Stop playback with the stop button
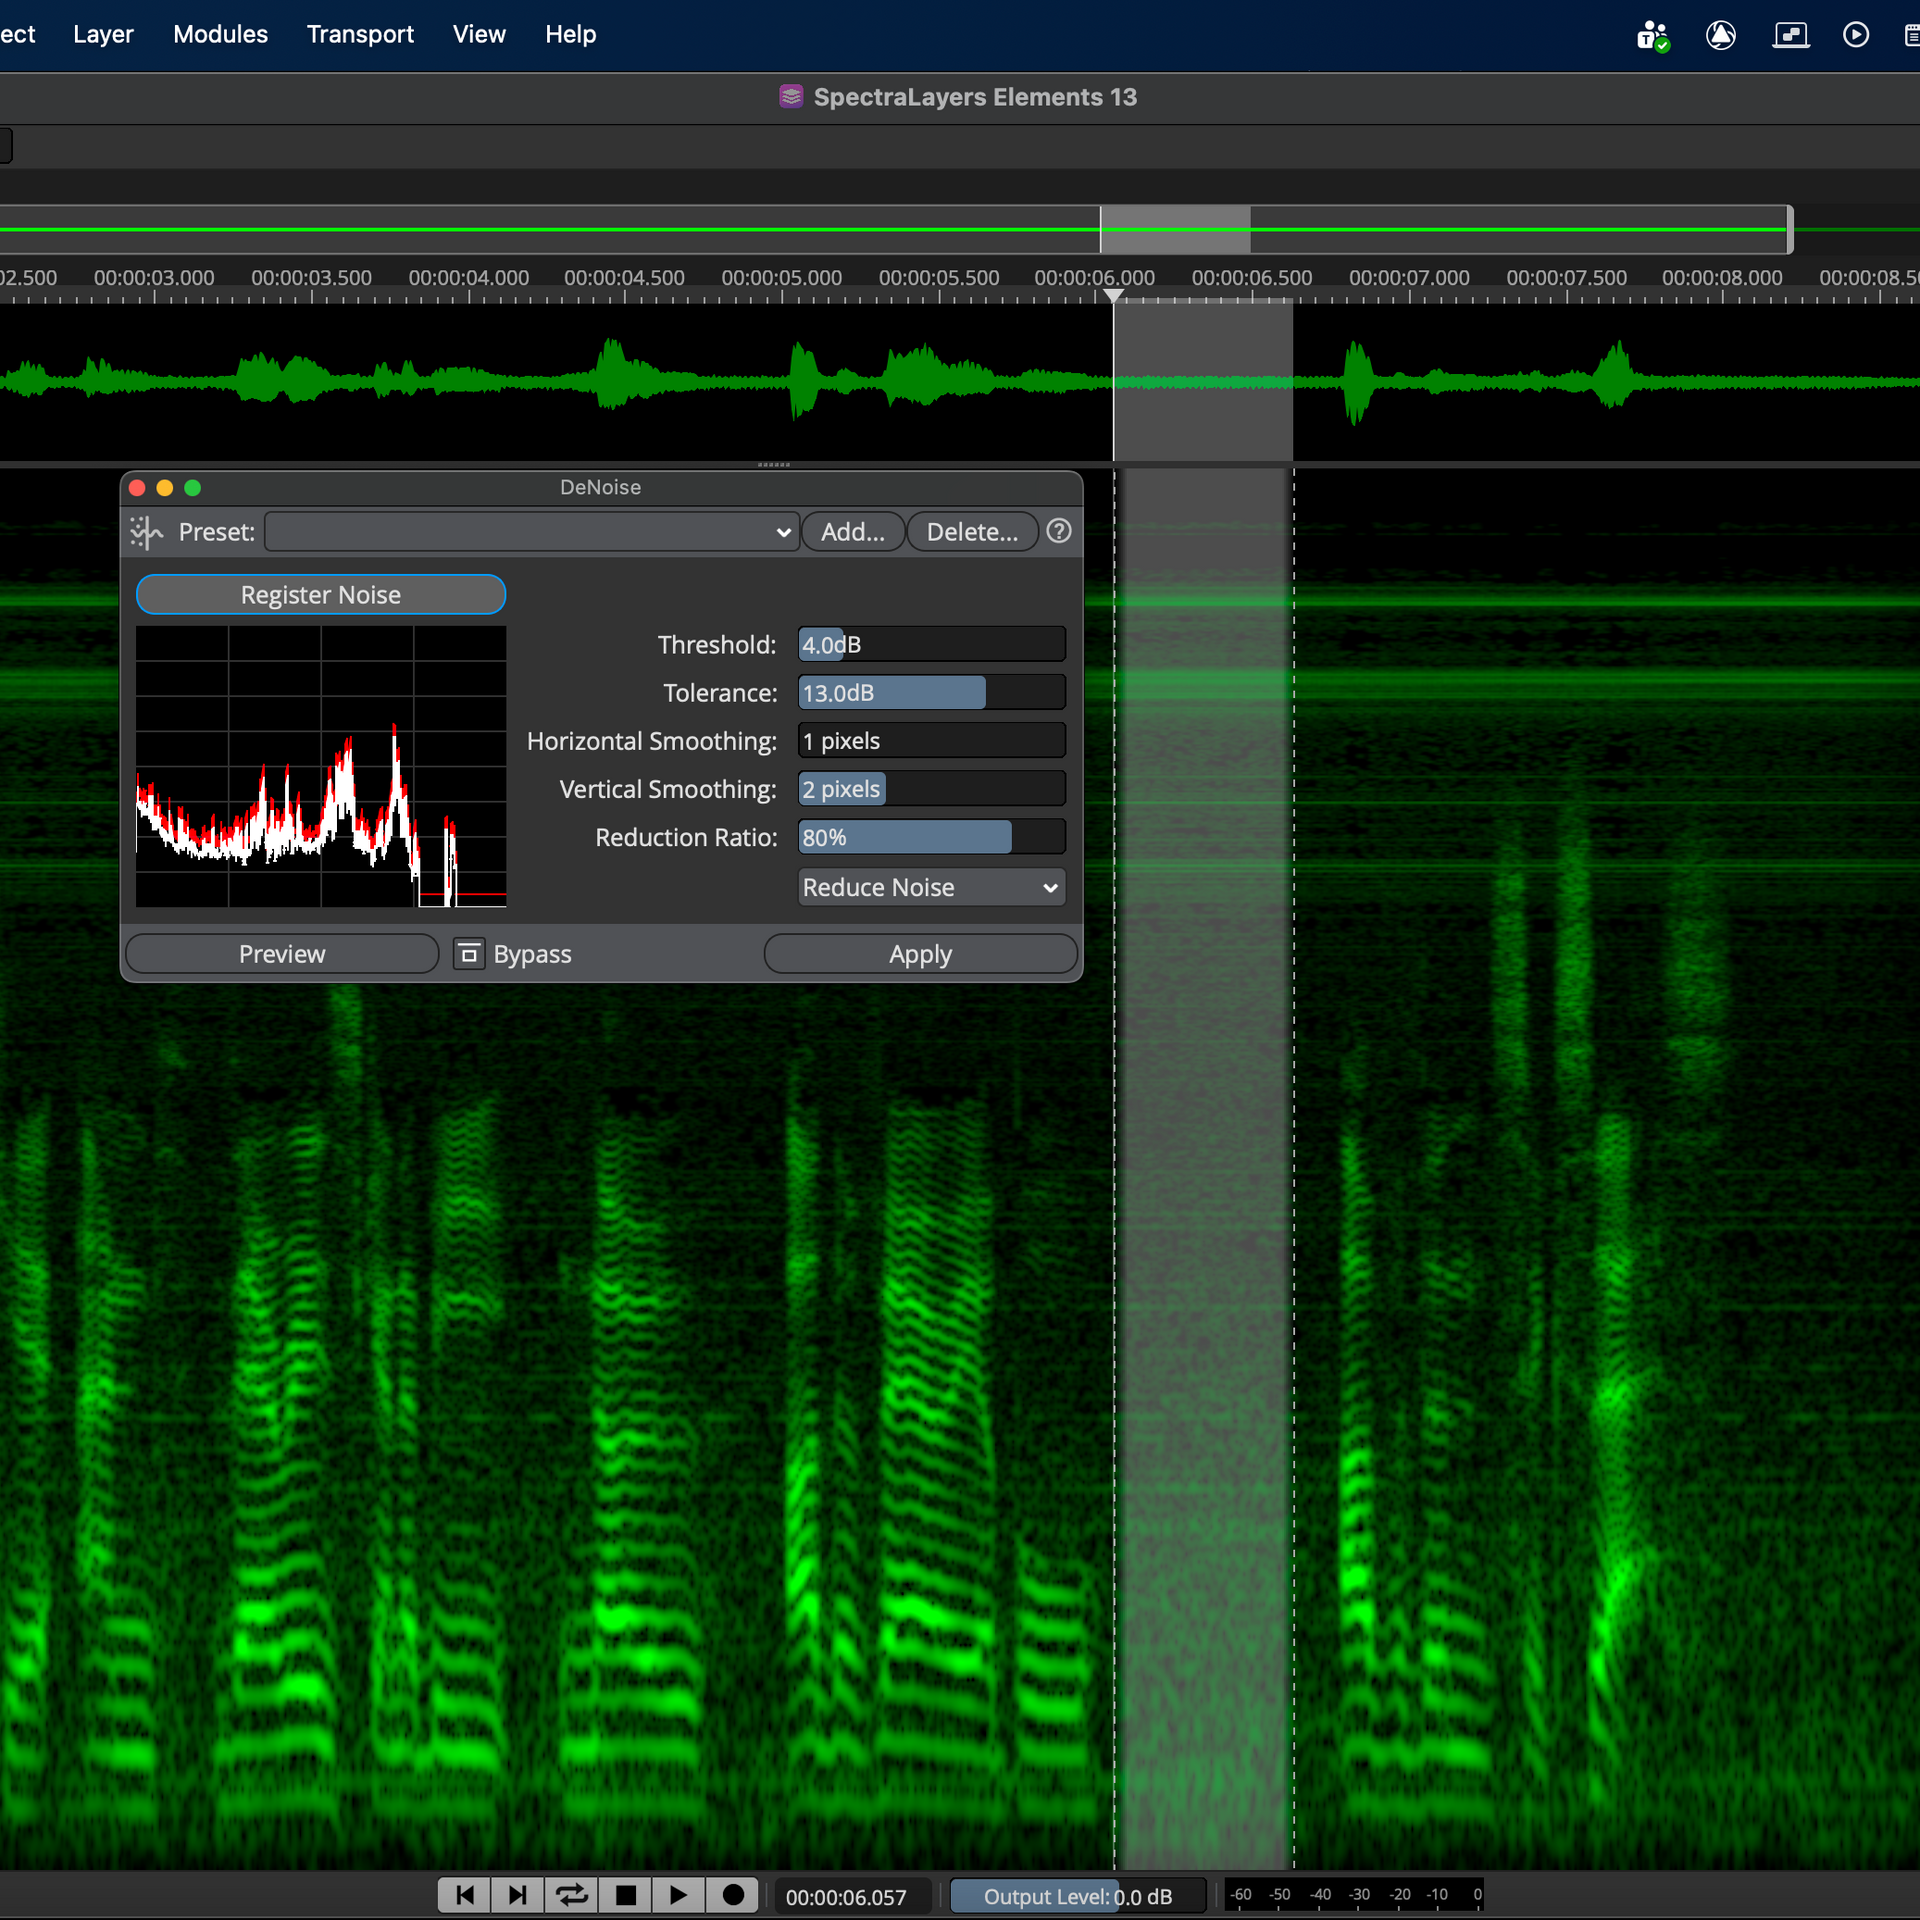This screenshot has height=1920, width=1920. click(x=626, y=1895)
